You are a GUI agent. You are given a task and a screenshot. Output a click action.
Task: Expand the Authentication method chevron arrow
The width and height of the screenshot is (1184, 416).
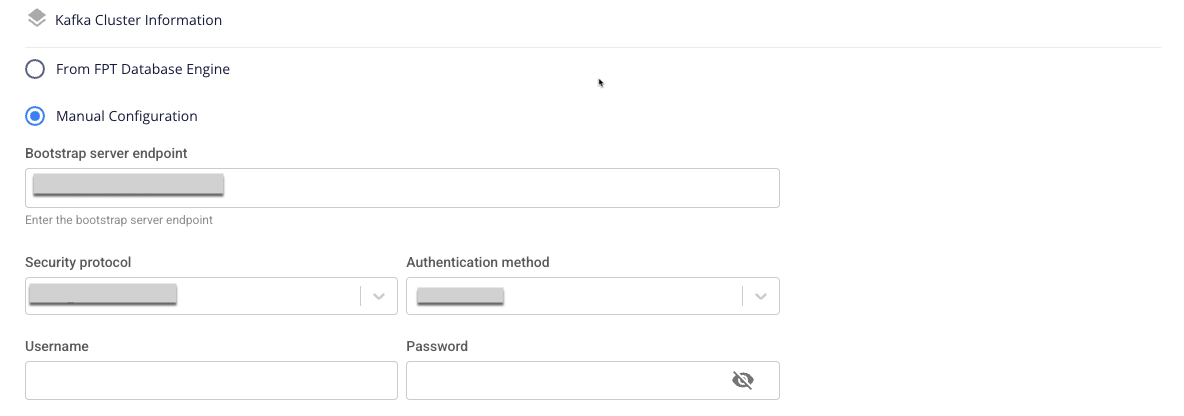pos(761,296)
